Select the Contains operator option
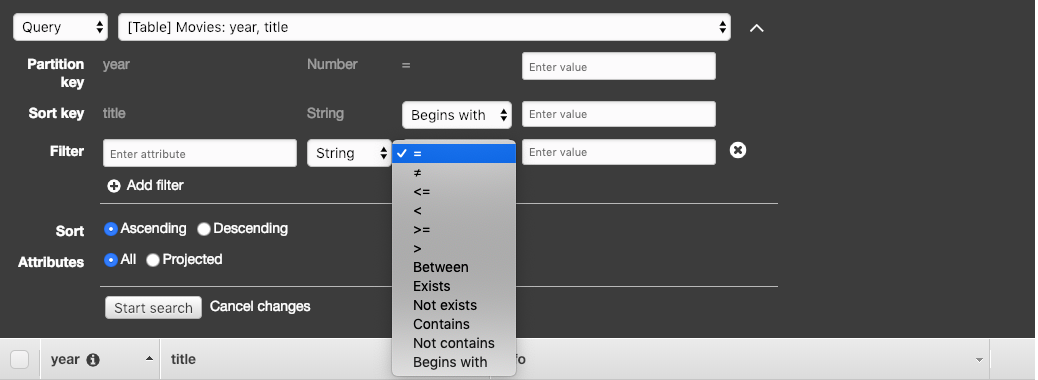The image size is (1038, 380). click(x=454, y=324)
